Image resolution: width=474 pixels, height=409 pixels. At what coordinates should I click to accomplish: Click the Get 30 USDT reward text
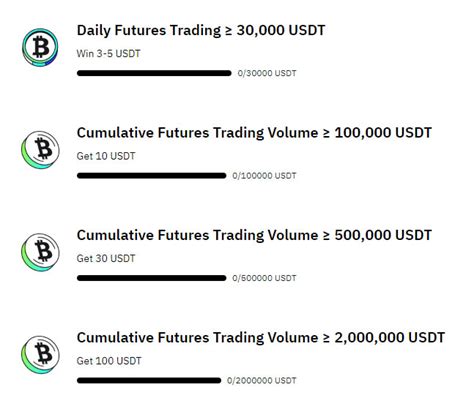click(106, 258)
